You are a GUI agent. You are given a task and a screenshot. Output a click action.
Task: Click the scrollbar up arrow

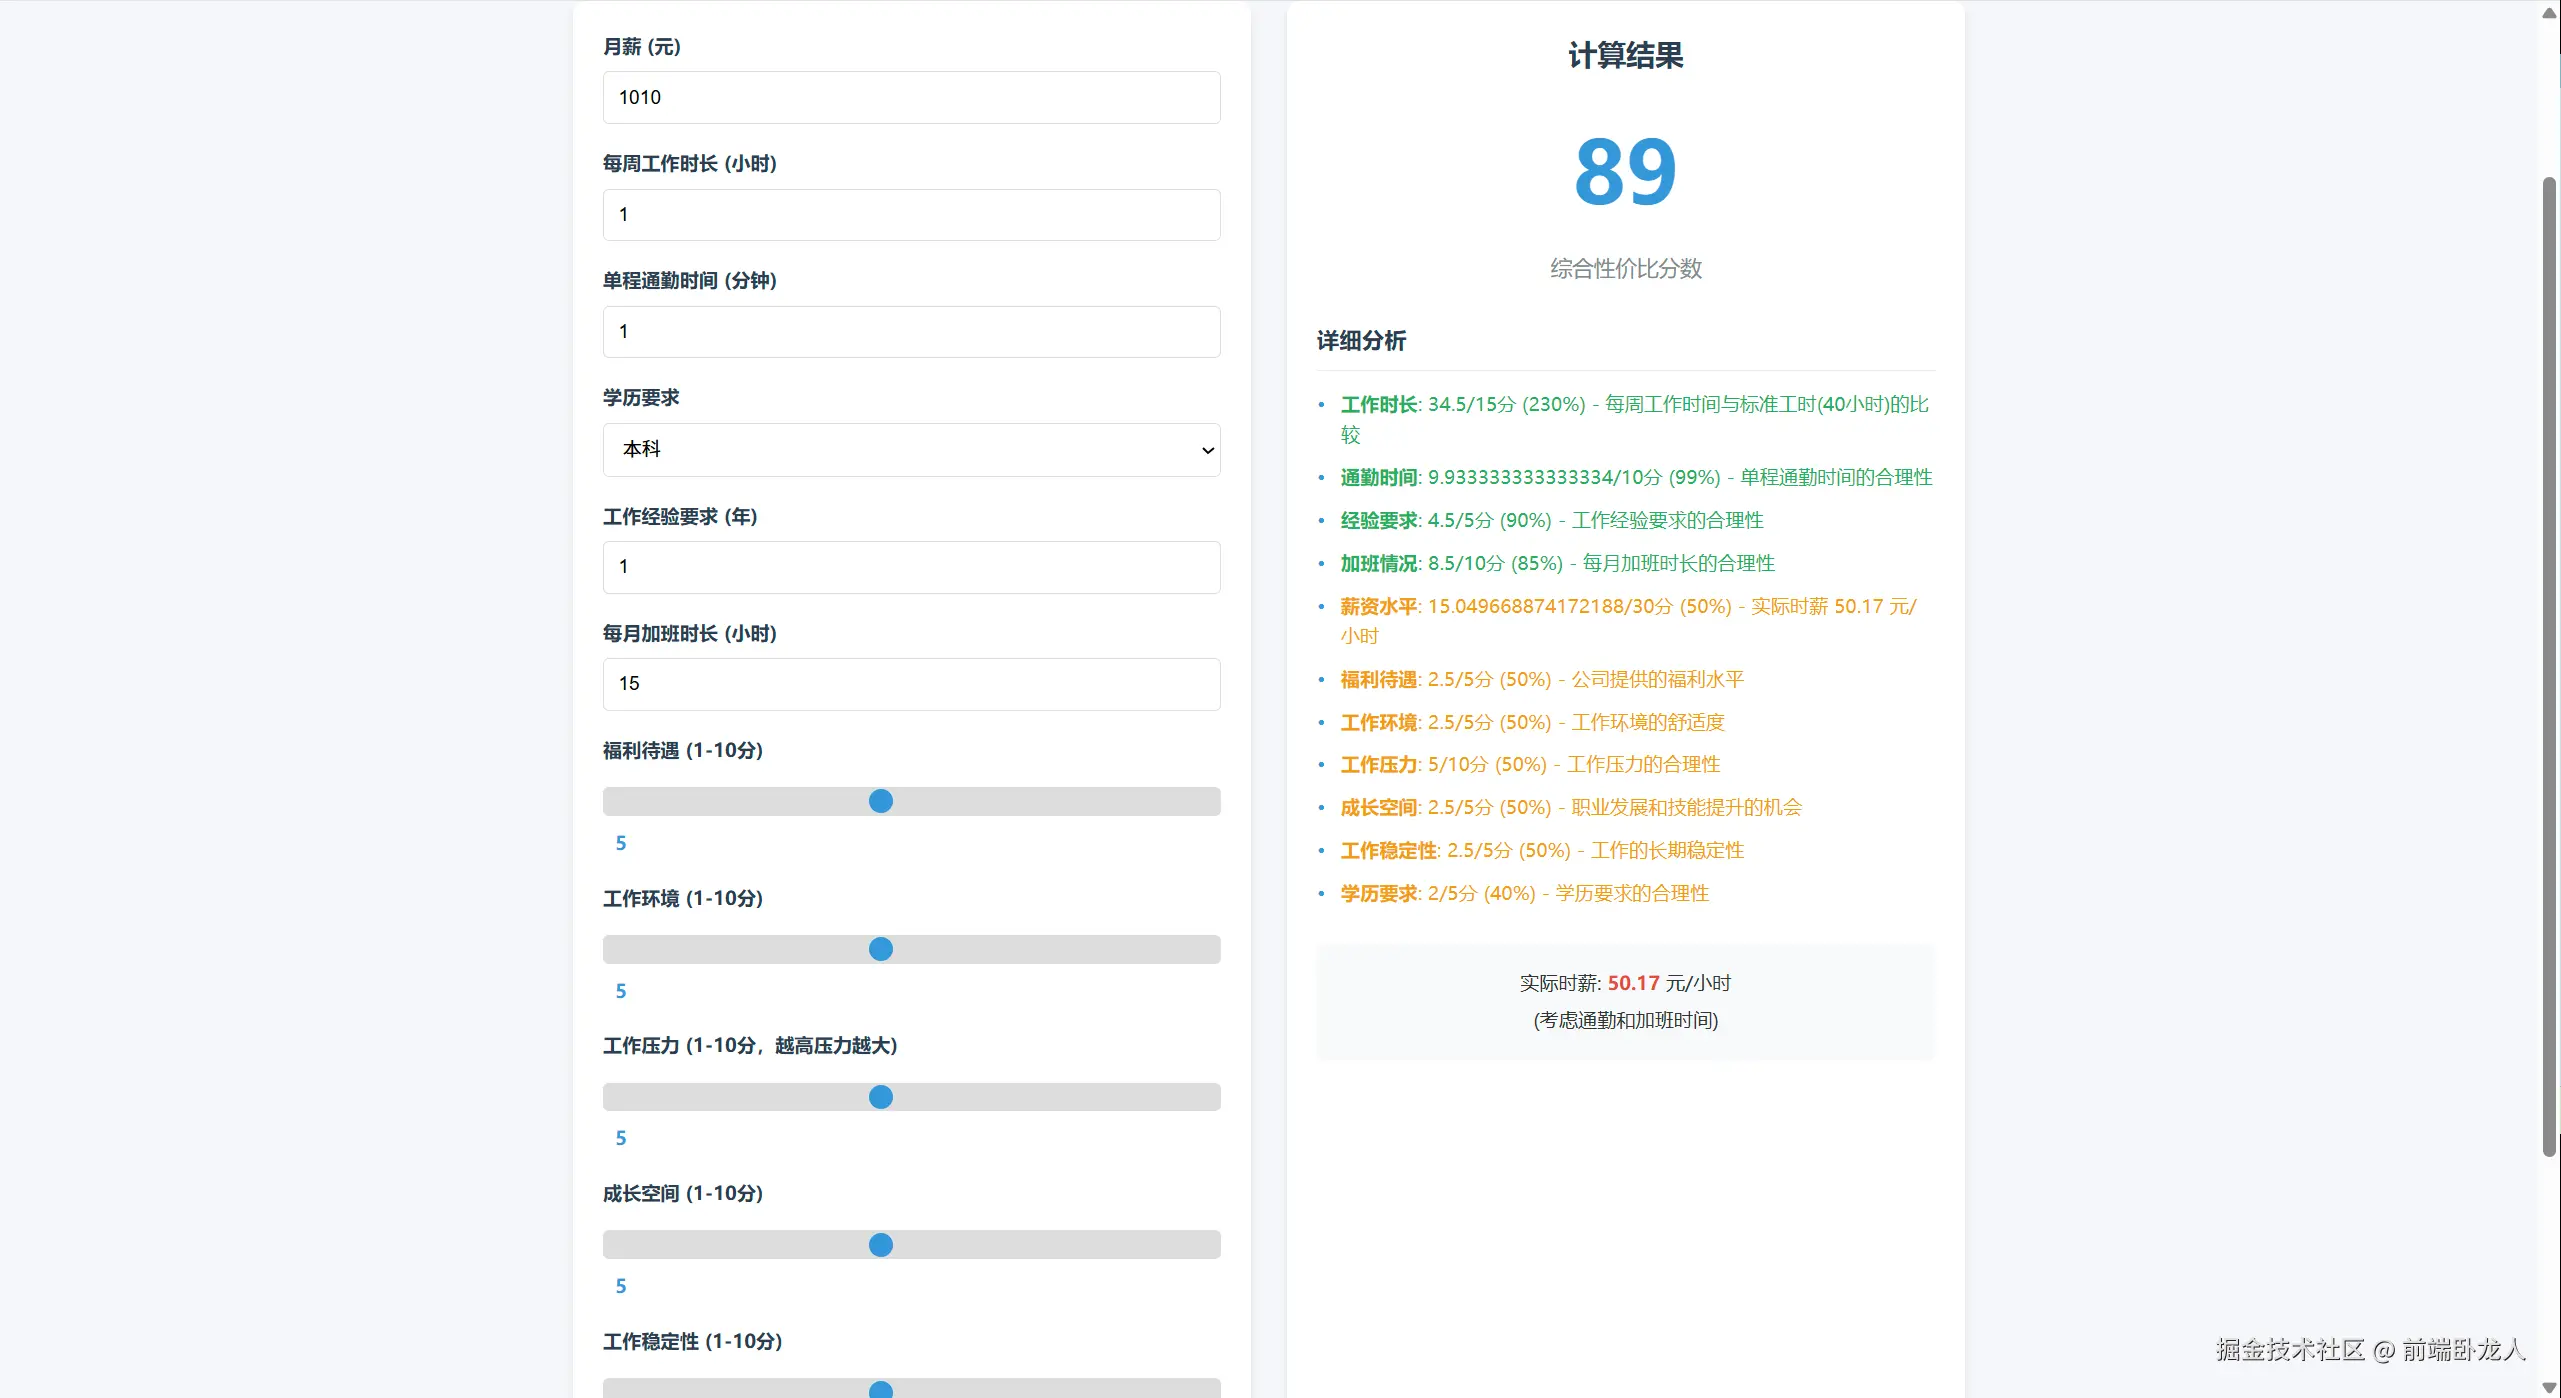point(2549,12)
